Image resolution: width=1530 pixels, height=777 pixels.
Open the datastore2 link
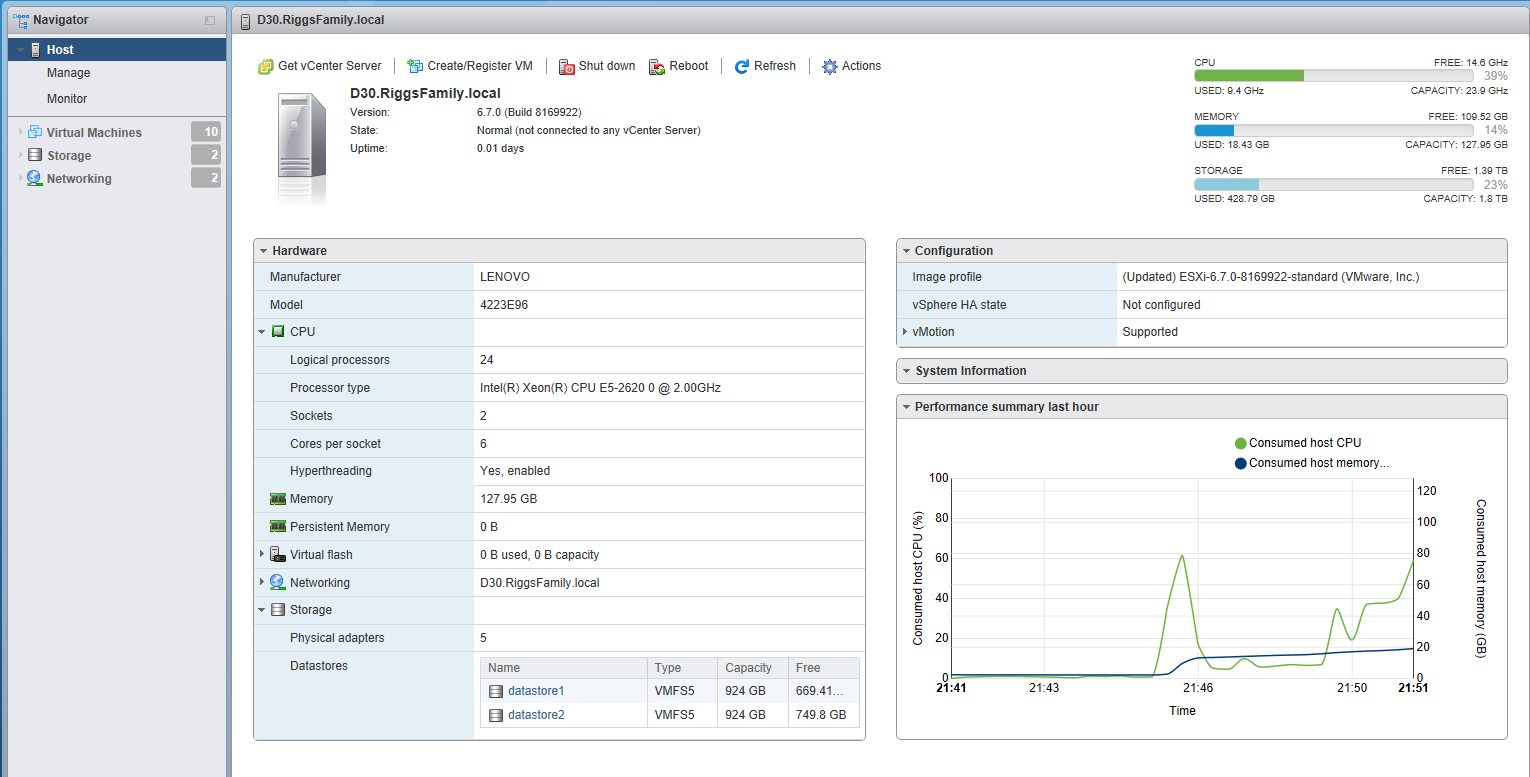pyautogui.click(x=536, y=715)
